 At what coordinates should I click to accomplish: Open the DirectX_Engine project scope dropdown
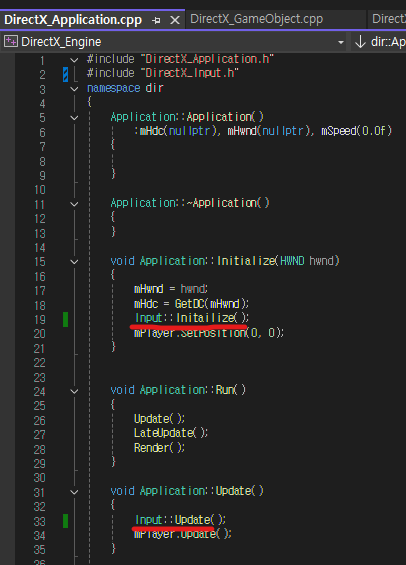(341, 42)
